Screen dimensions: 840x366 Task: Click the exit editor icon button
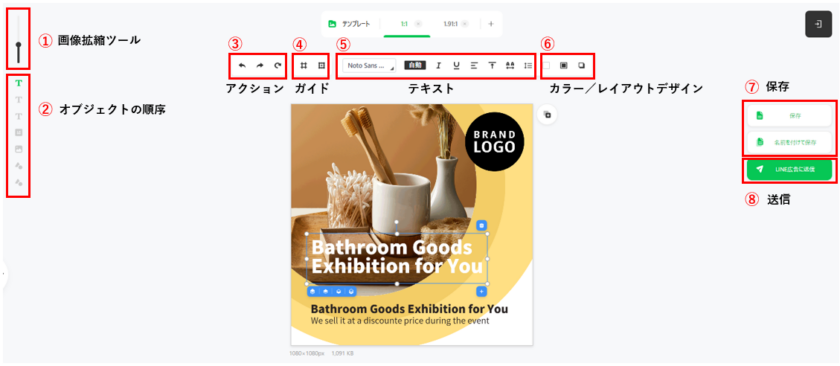point(818,24)
